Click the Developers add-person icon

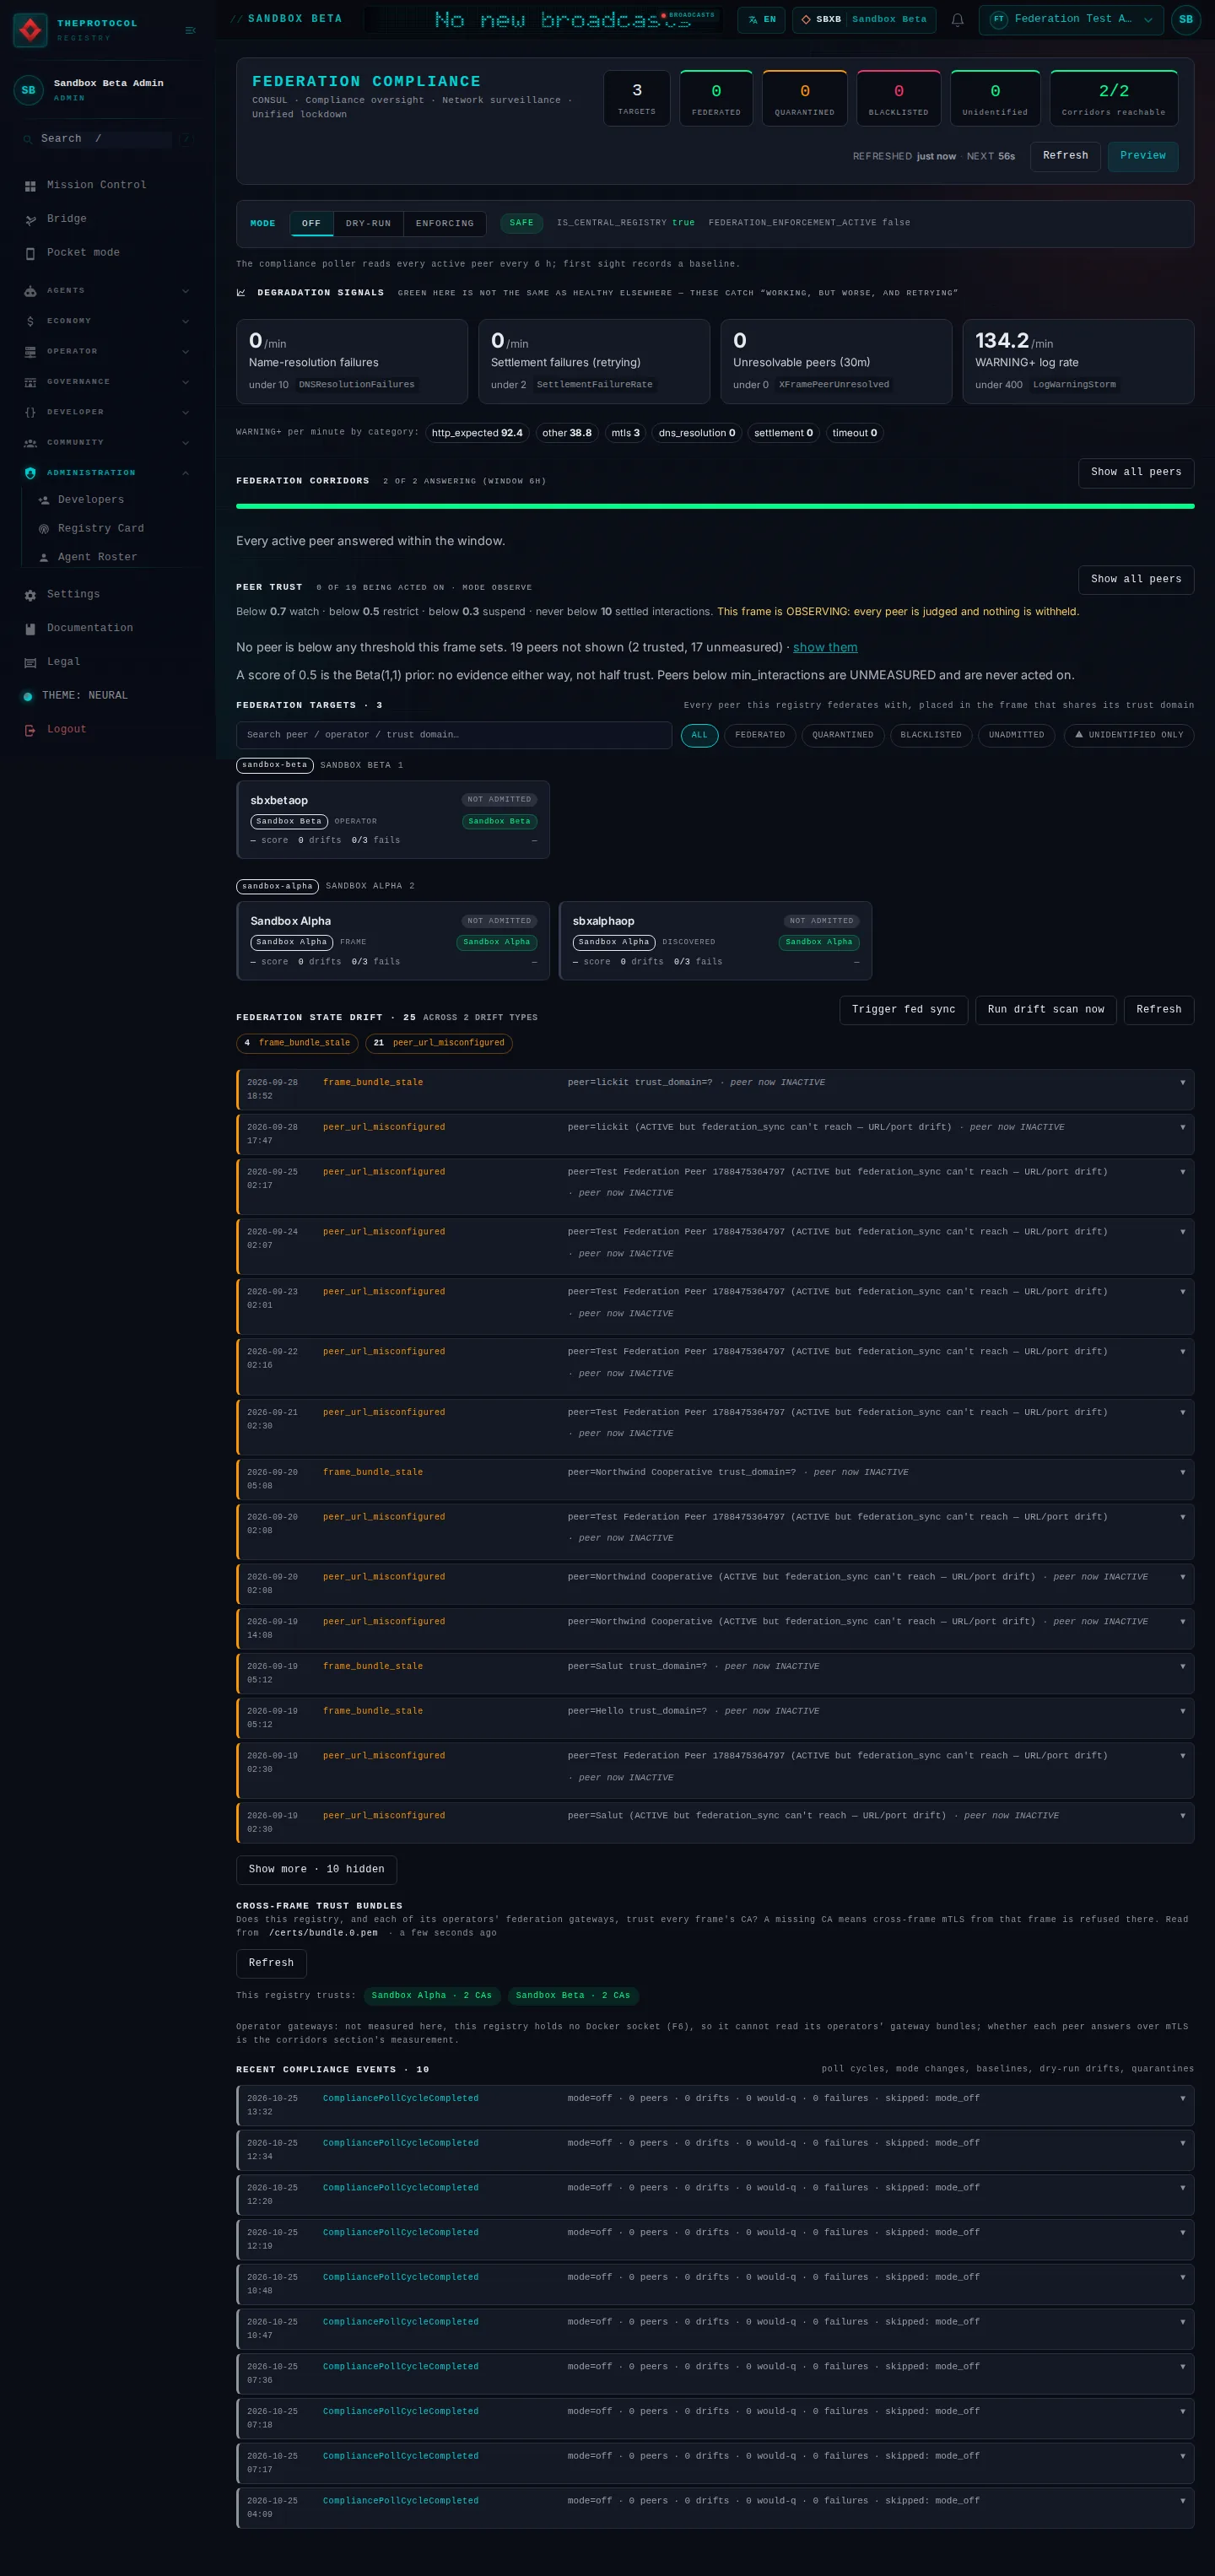click(x=43, y=500)
